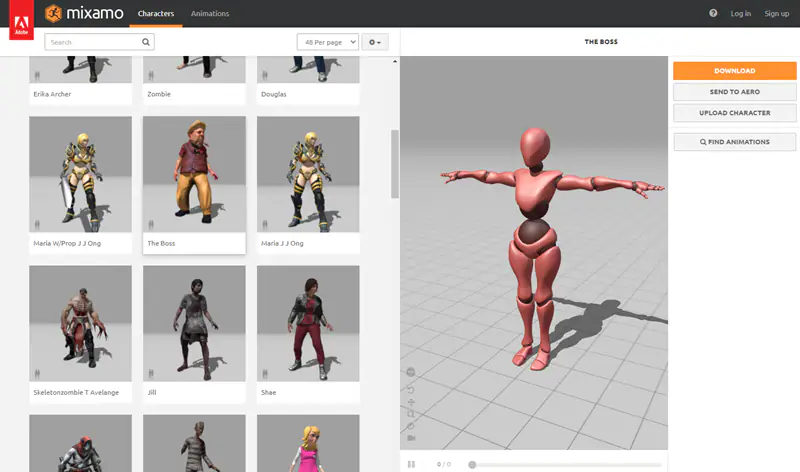Click the zoom magnifier icon in the viewport

coord(411,414)
